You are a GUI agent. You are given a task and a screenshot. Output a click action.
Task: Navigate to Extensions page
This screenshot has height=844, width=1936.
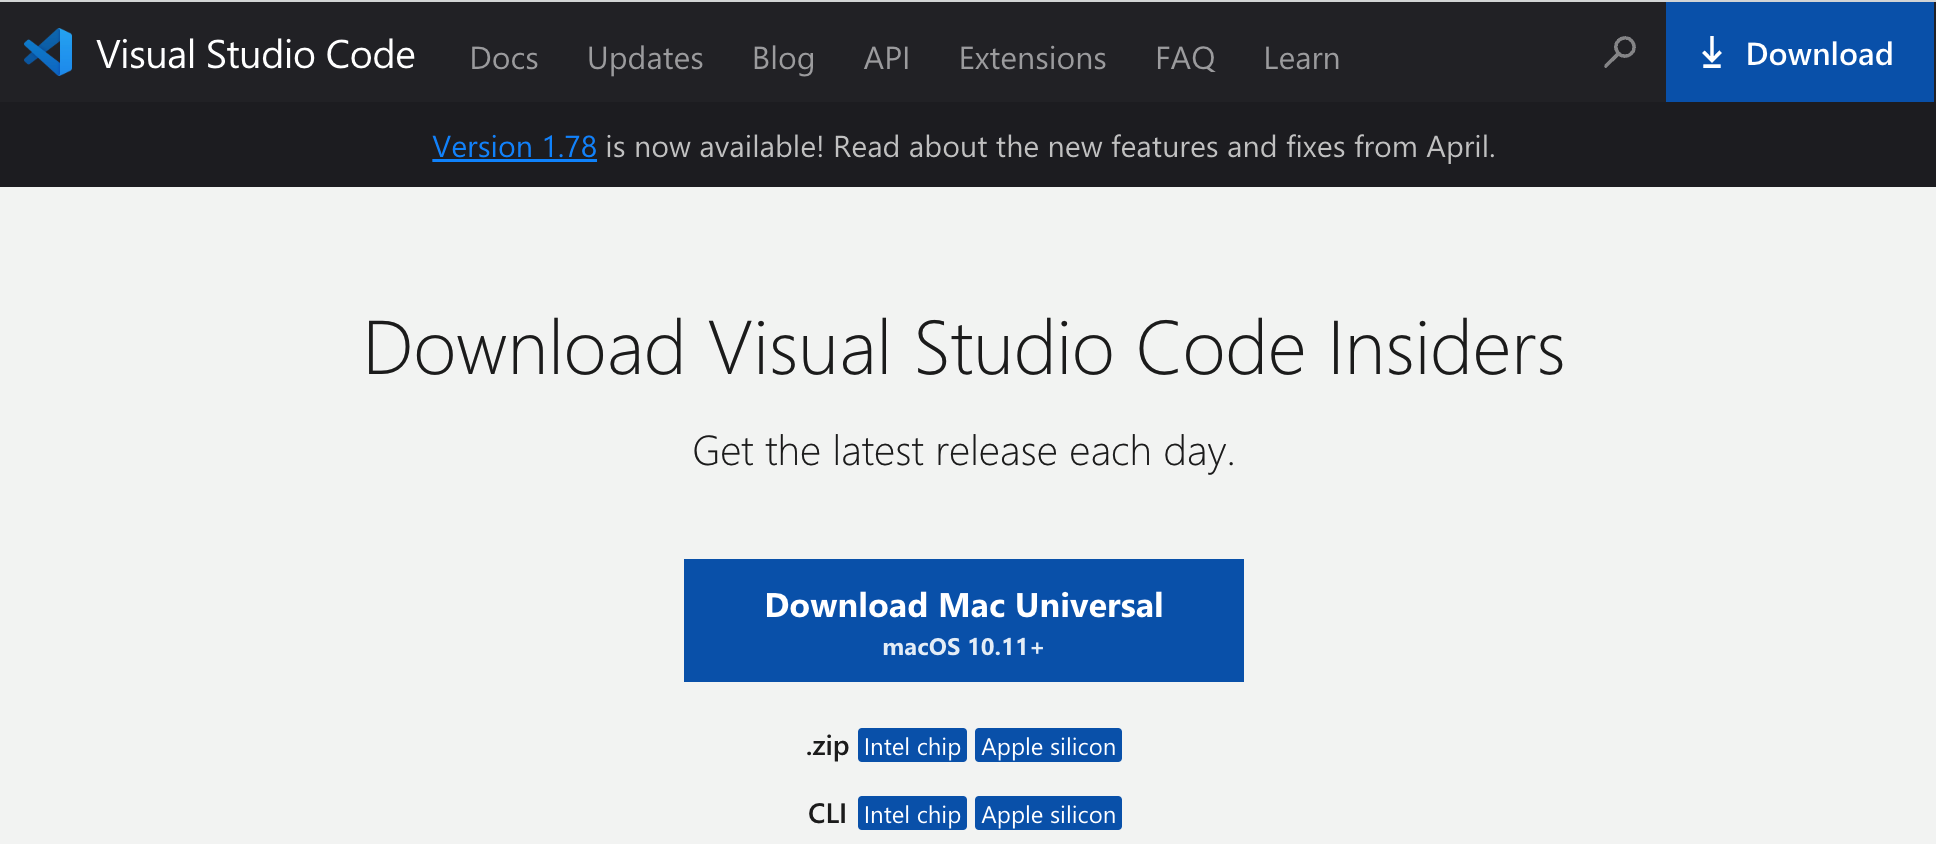click(x=1032, y=58)
